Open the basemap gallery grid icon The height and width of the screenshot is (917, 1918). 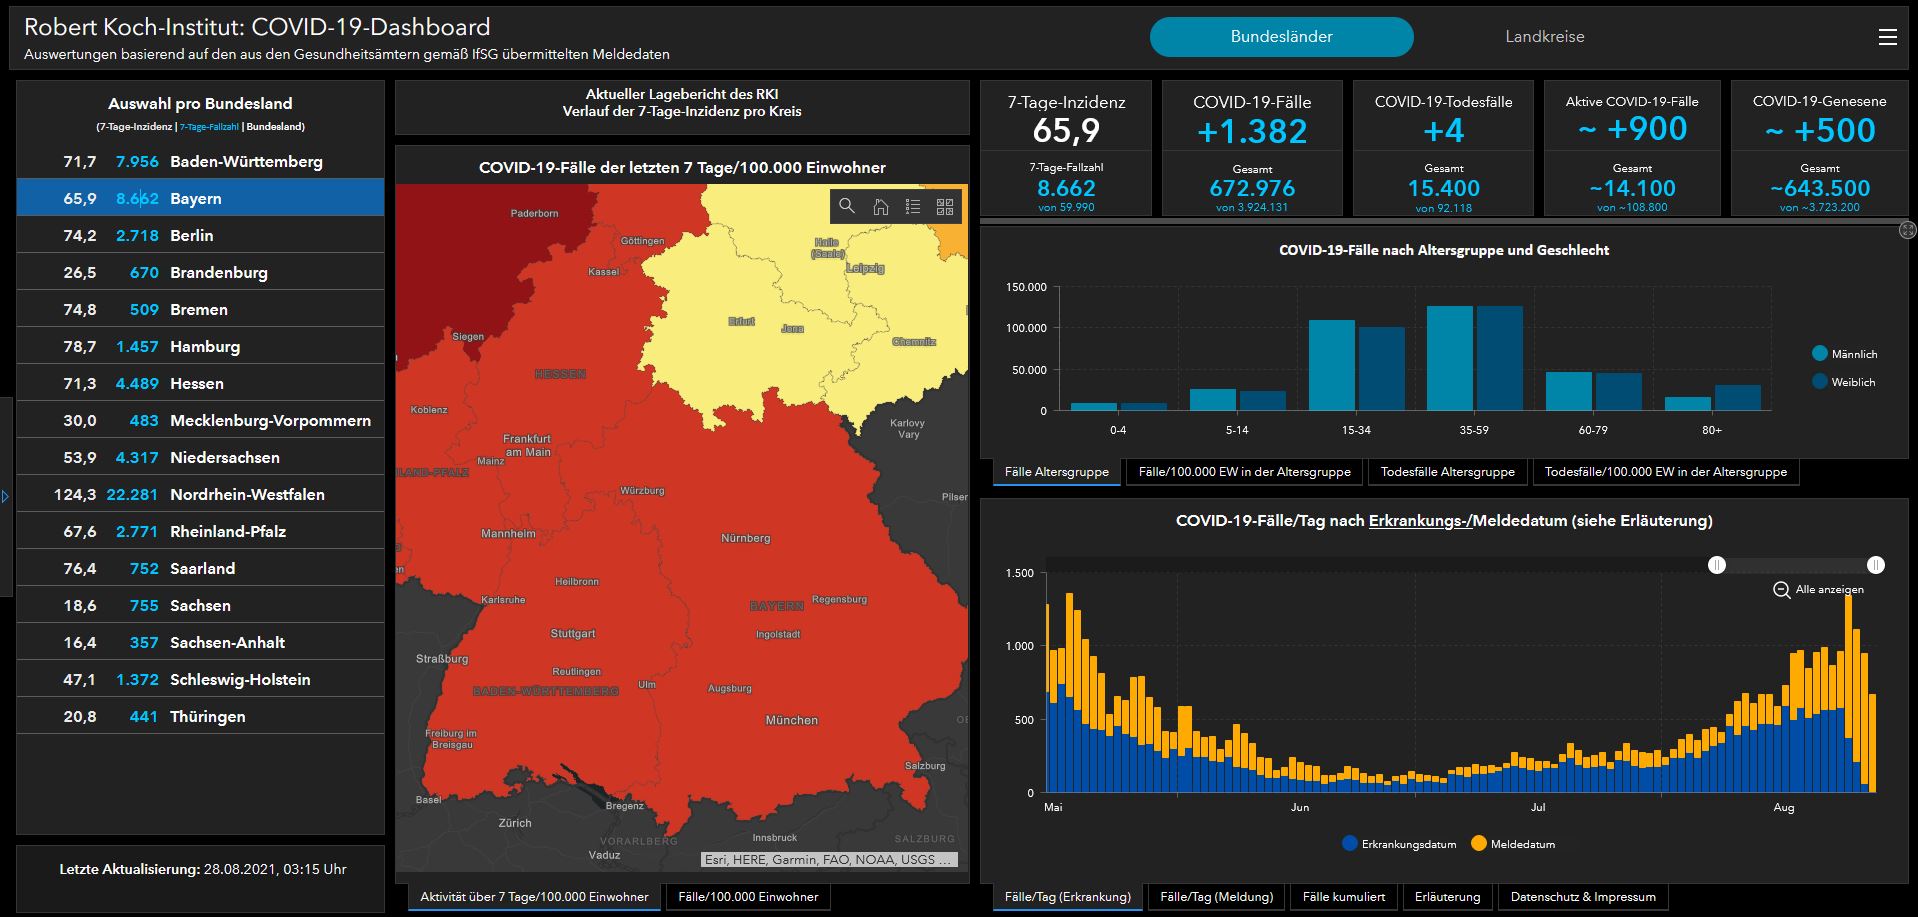(945, 206)
